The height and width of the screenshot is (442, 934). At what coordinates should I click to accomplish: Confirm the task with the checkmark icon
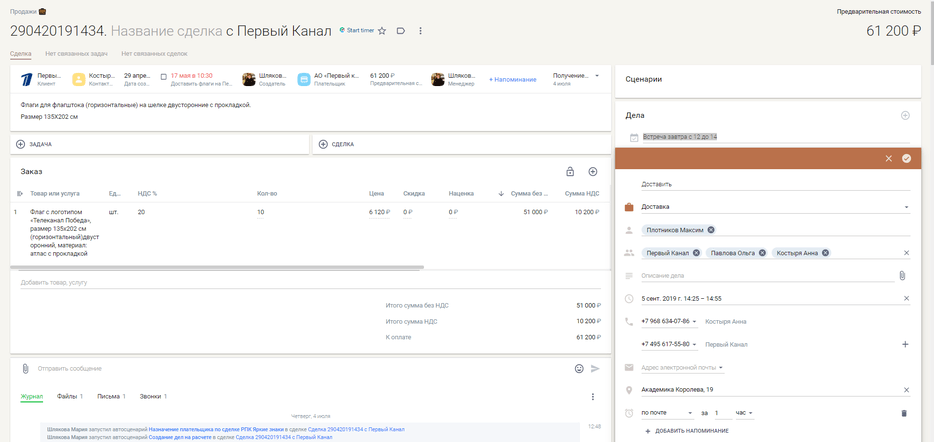(x=906, y=158)
